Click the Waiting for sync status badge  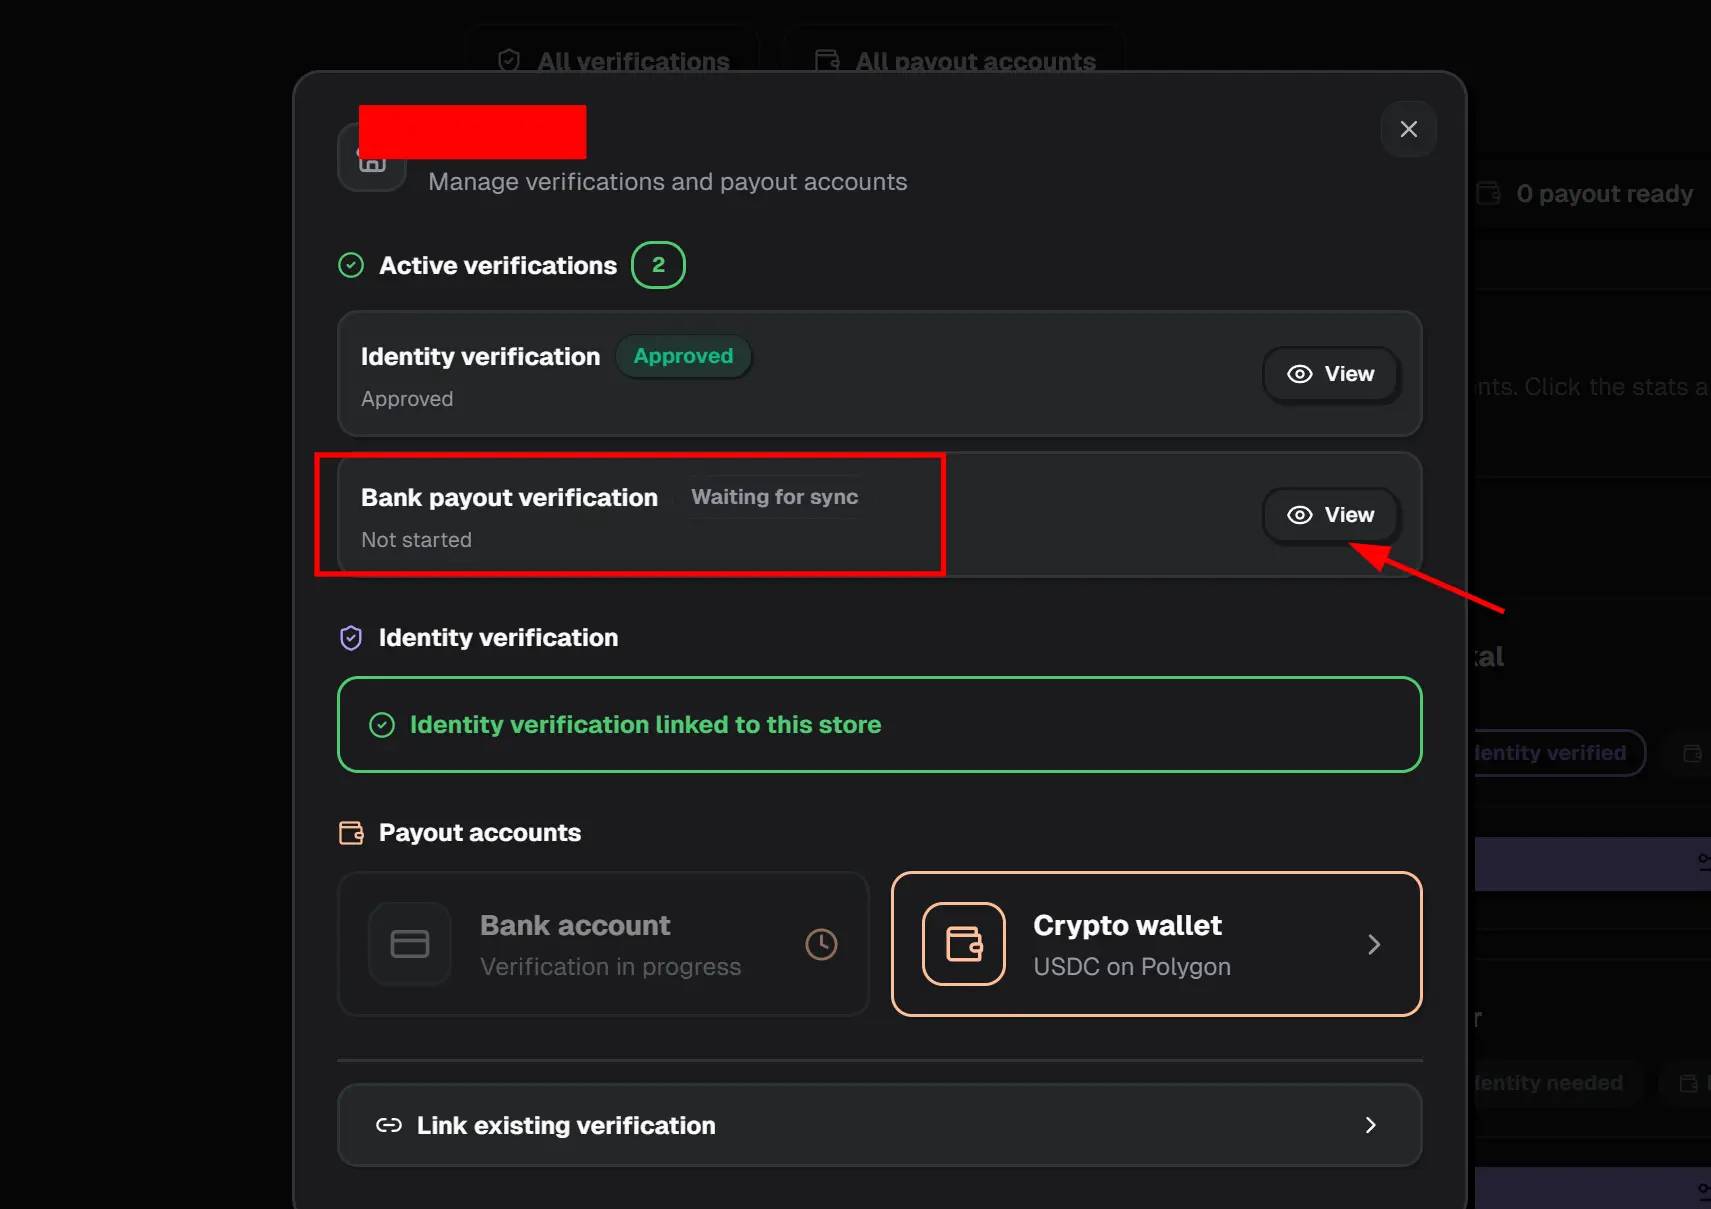(774, 497)
